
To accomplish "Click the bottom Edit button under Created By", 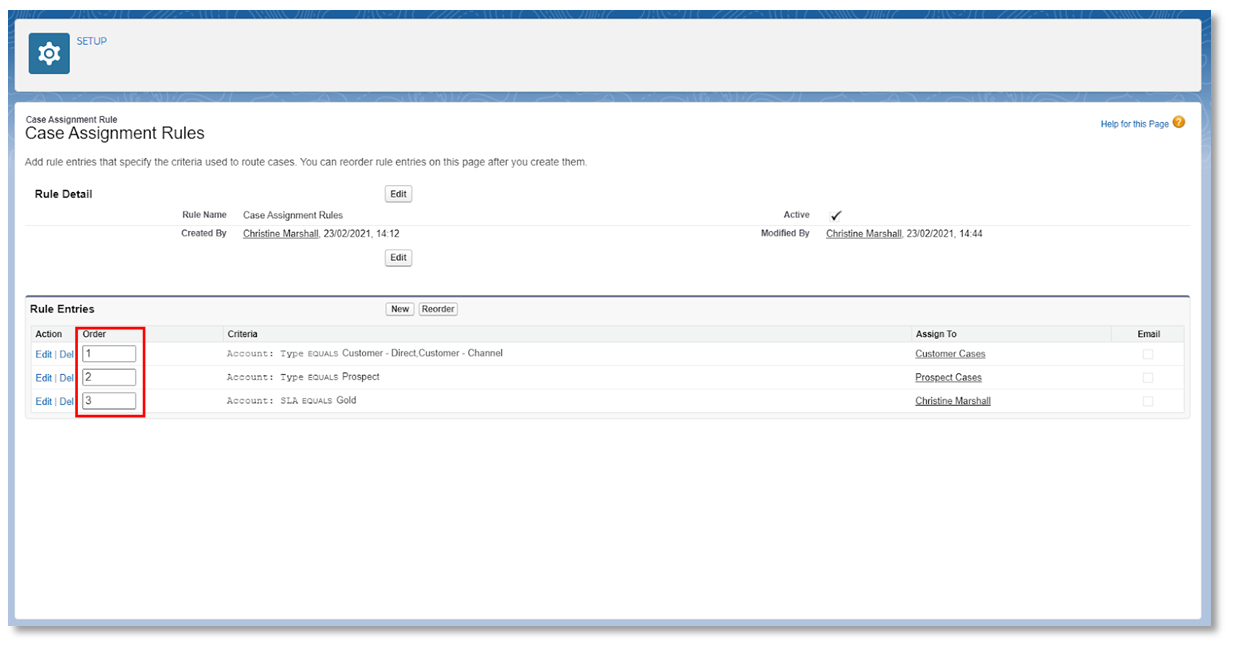I will (398, 258).
